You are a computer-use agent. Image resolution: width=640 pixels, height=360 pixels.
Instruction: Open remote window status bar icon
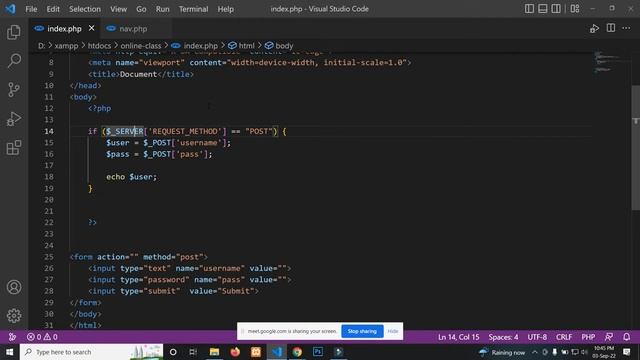coord(13,337)
